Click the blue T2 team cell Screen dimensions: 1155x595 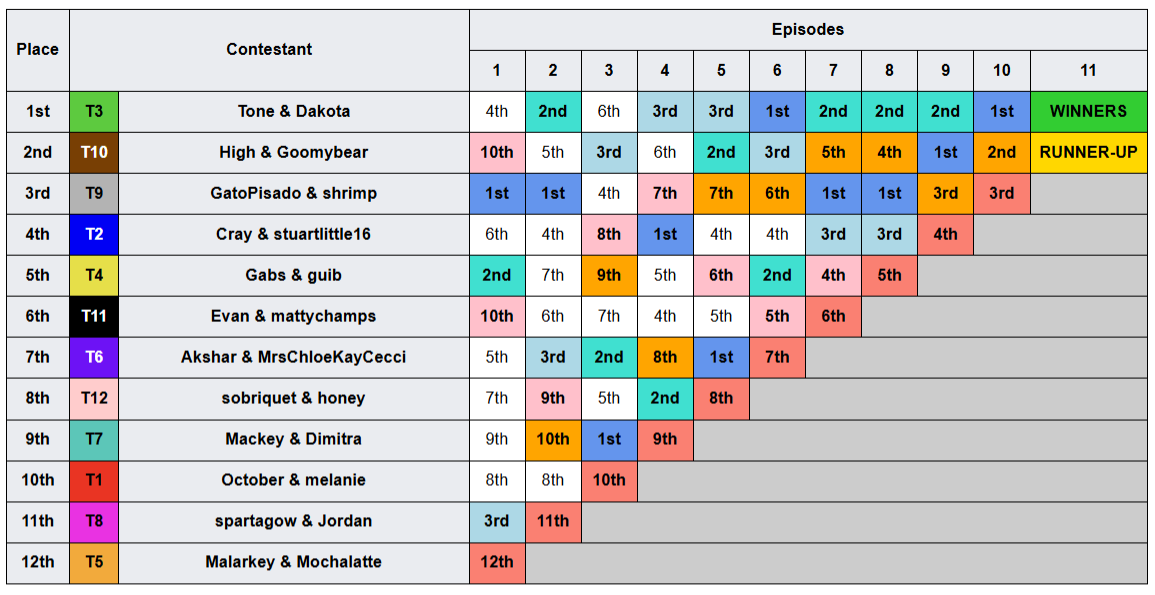click(94, 234)
